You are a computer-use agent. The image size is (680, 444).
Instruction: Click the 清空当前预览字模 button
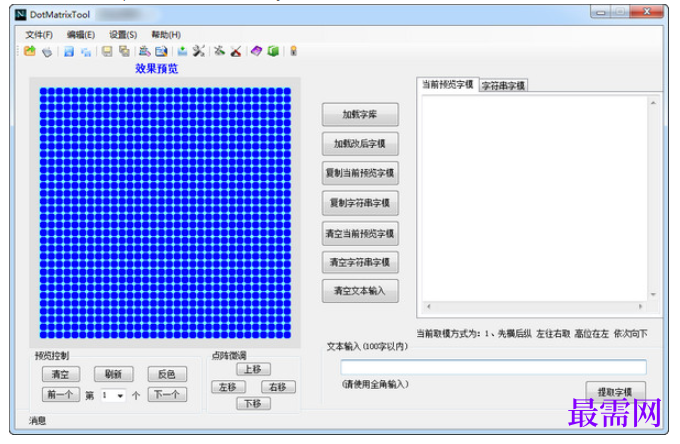(x=360, y=234)
